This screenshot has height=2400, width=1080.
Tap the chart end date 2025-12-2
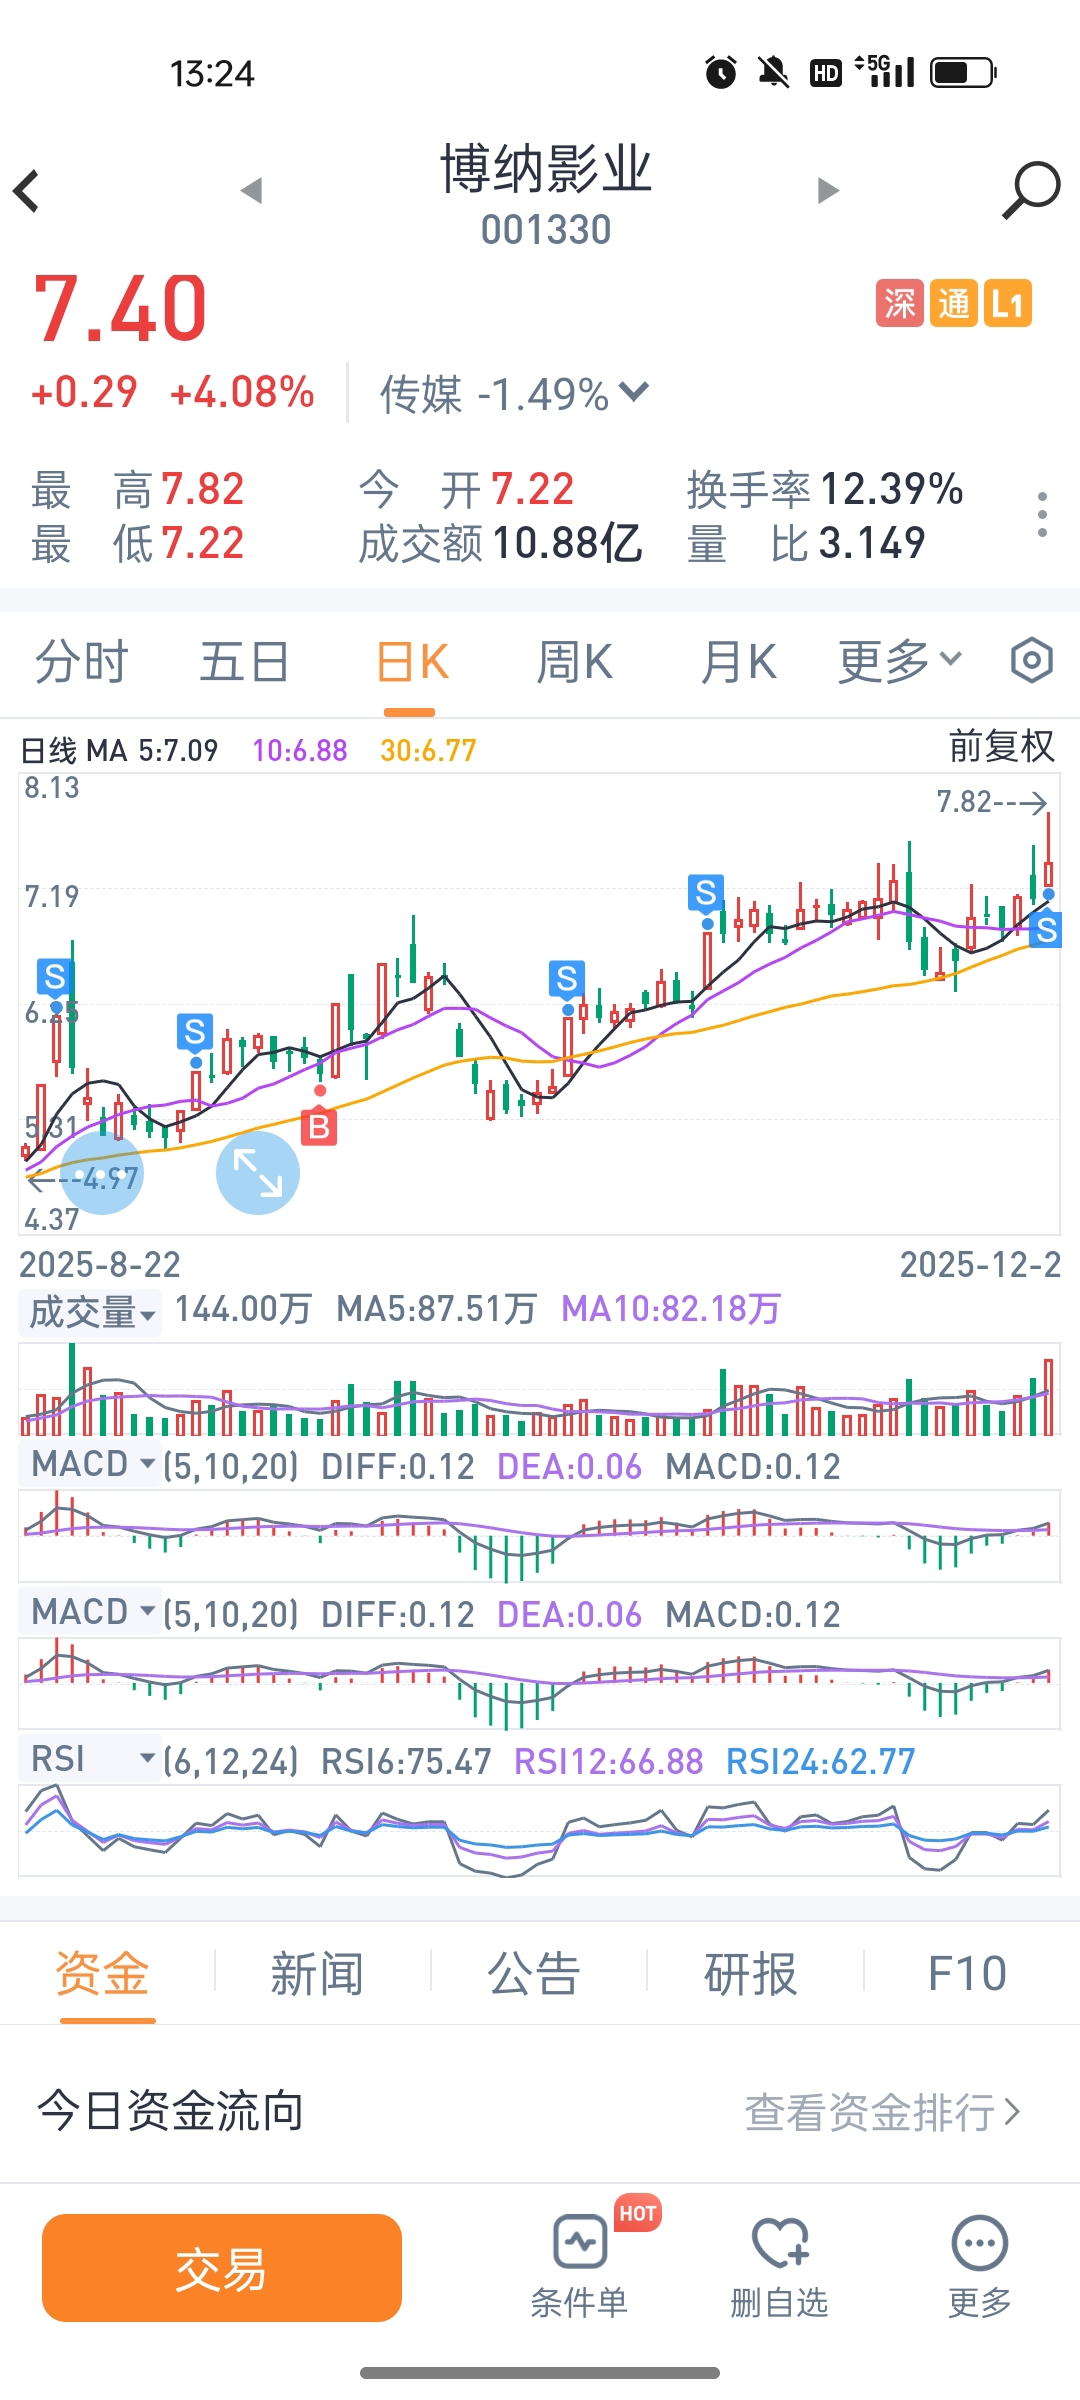click(980, 1265)
